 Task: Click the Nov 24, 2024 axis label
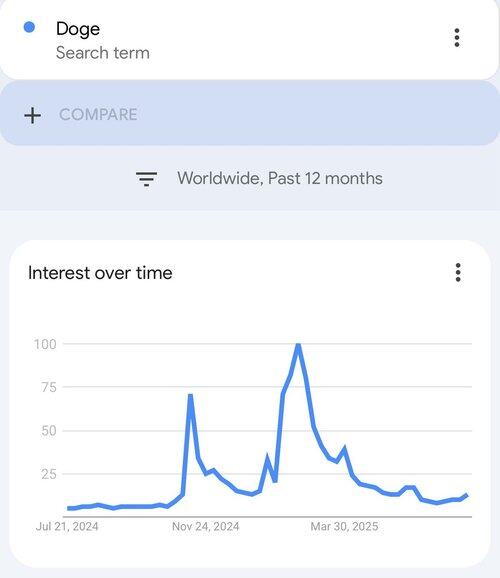click(x=206, y=526)
